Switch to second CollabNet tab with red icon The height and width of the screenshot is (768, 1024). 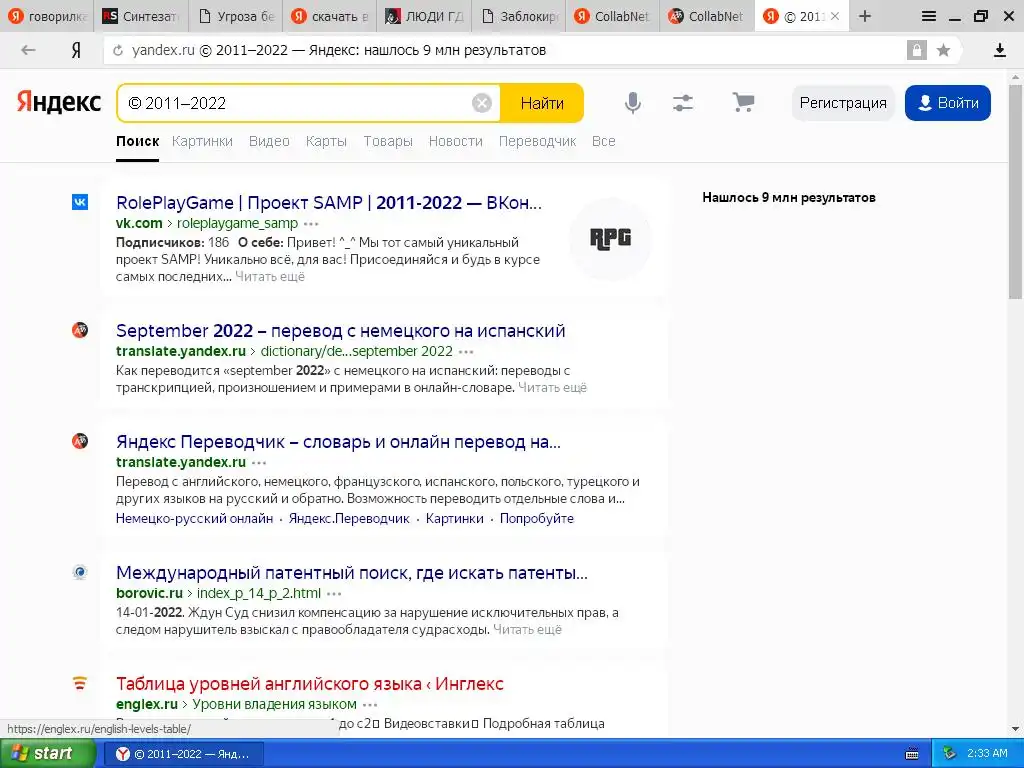pos(707,16)
